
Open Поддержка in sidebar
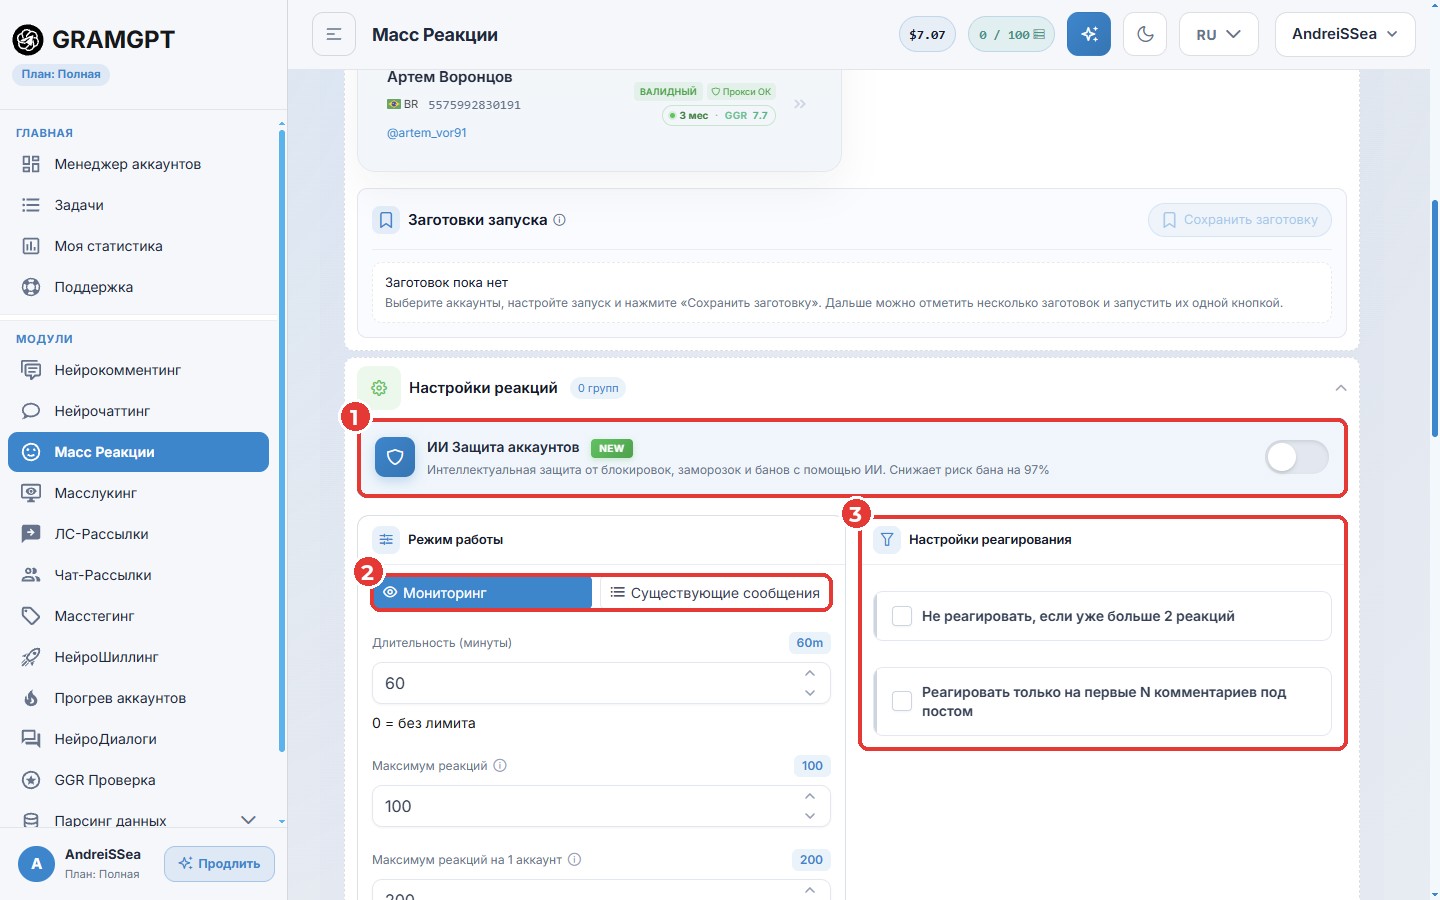(x=138, y=287)
